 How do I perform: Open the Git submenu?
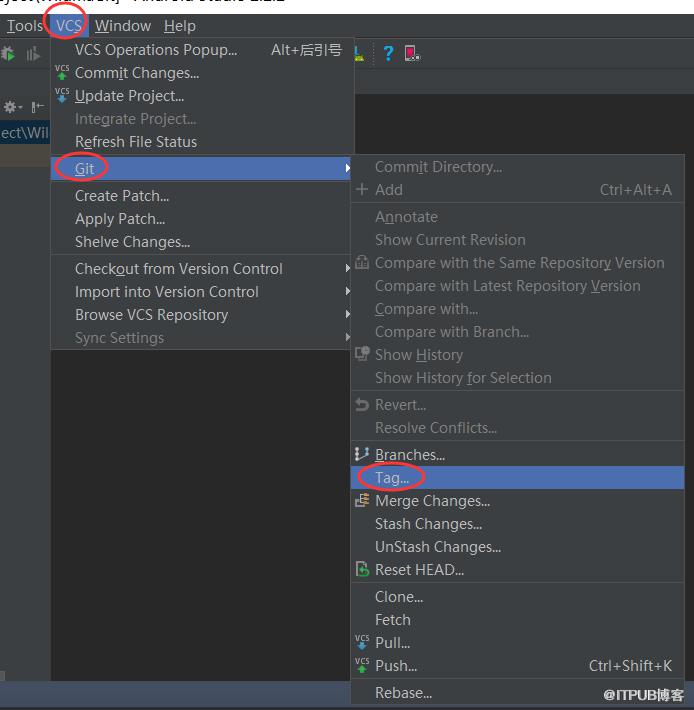pyautogui.click(x=201, y=168)
